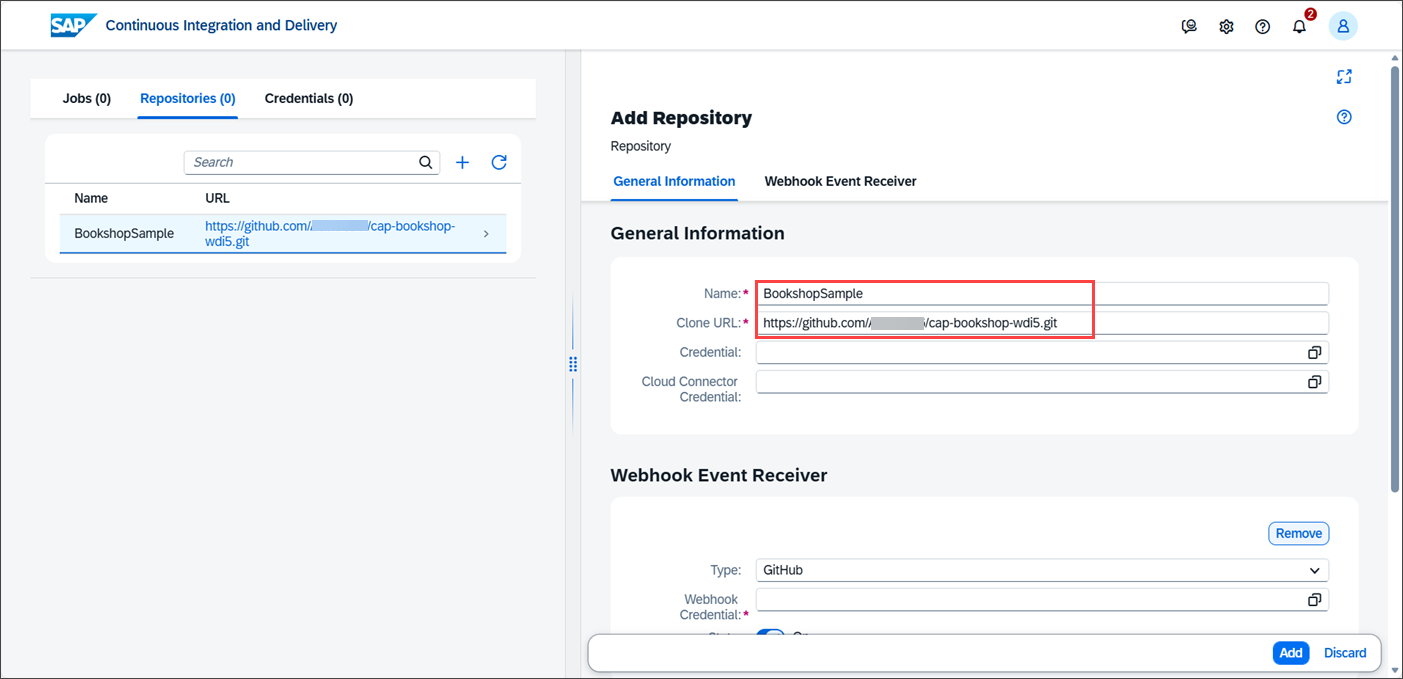The height and width of the screenshot is (679, 1403).
Task: Click the Credential input field
Action: click(1030, 353)
